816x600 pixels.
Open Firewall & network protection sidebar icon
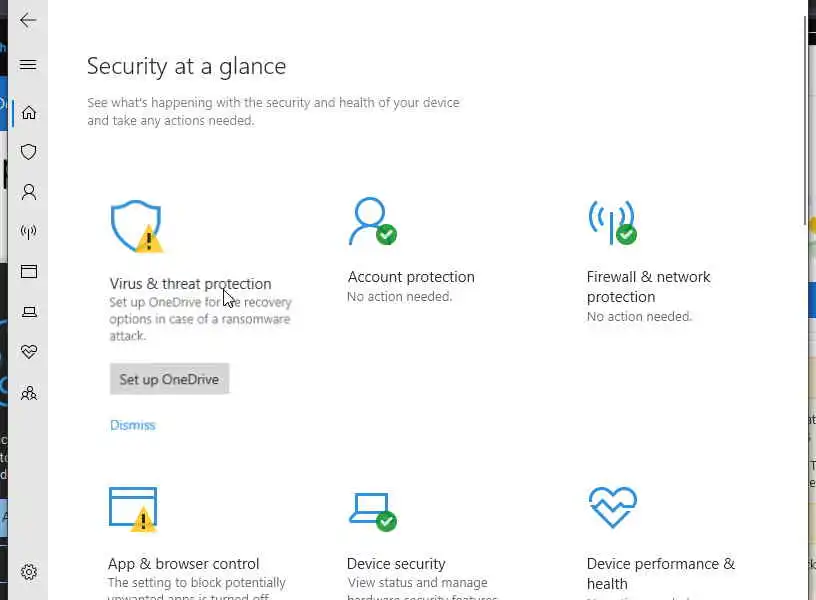[x=29, y=232]
